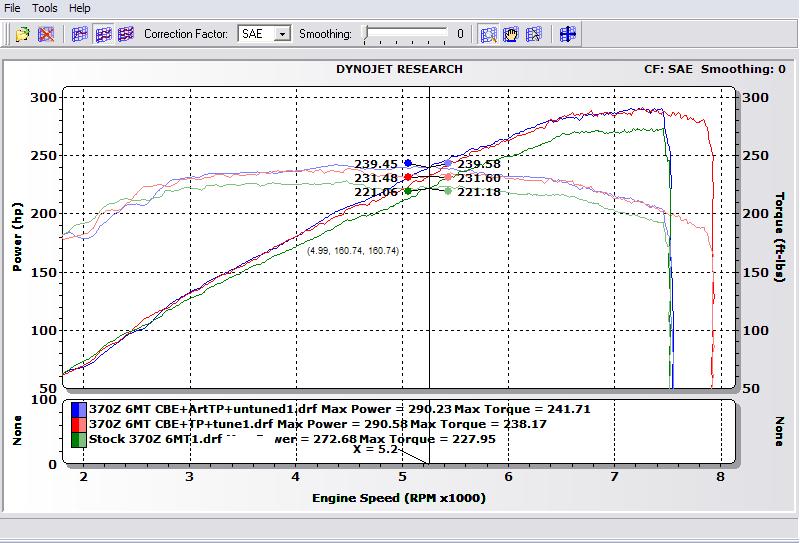
Task: Click the remove graph icon with red X
Action: pyautogui.click(x=46, y=34)
